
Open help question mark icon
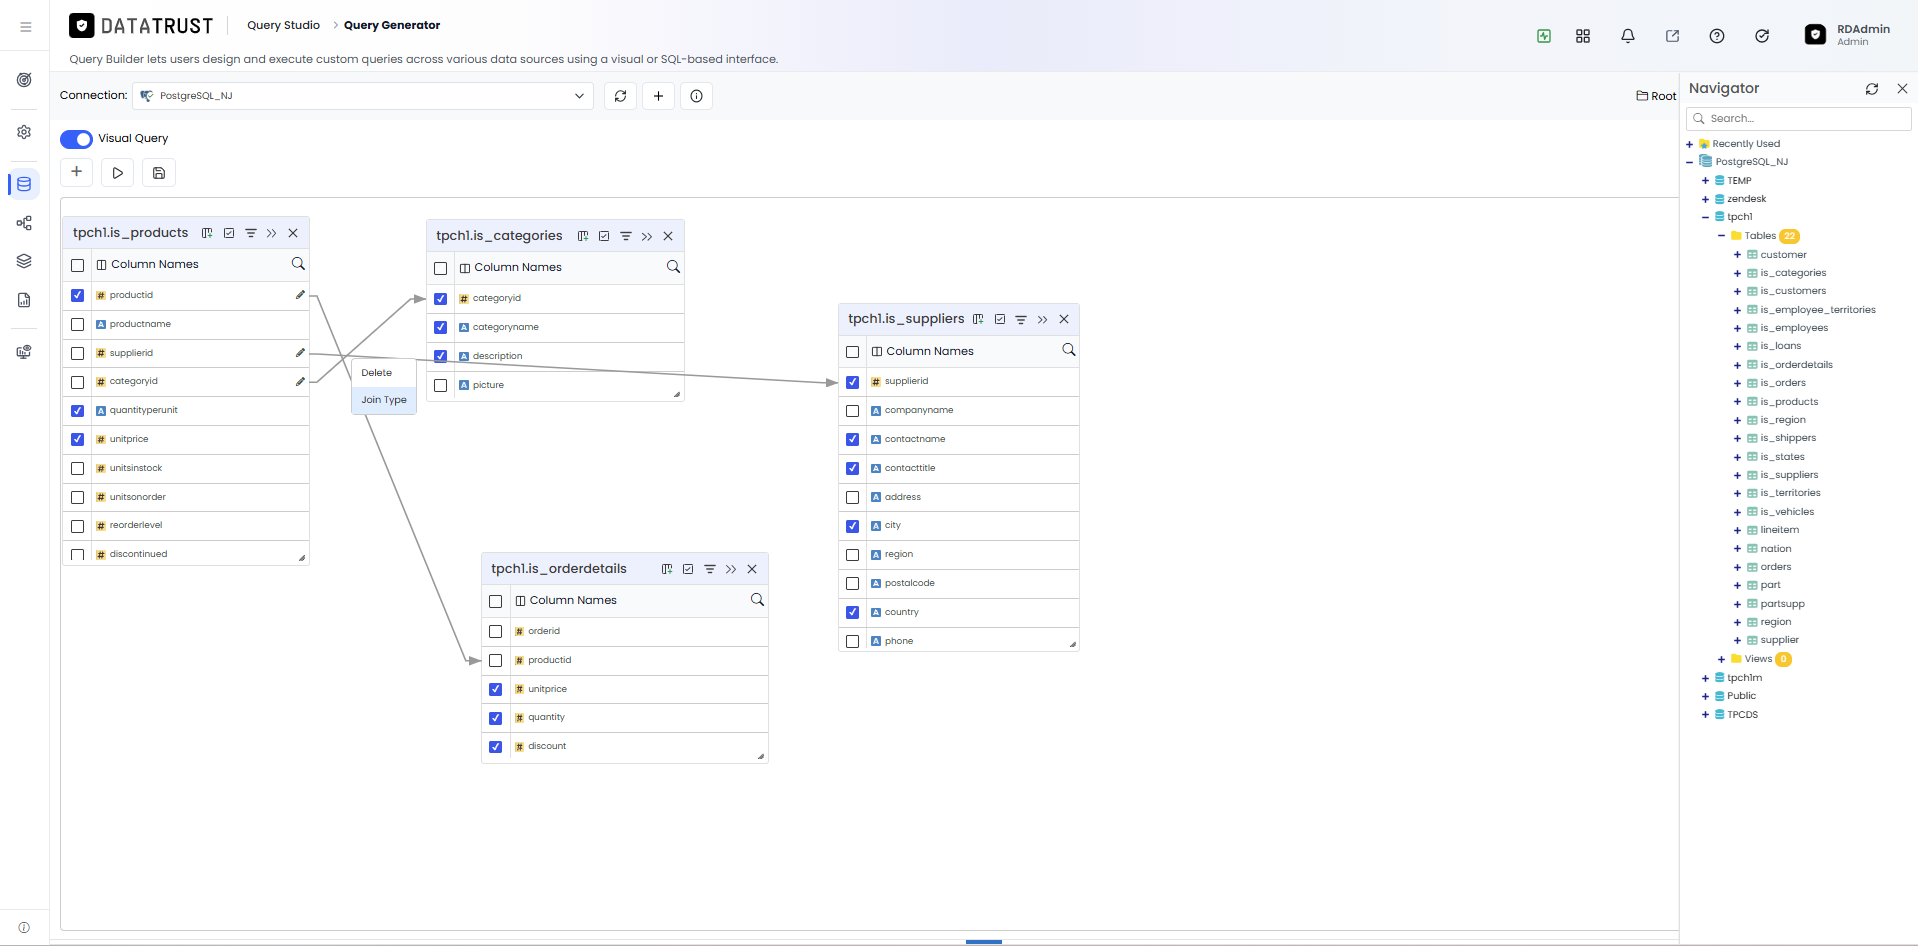tap(1717, 36)
